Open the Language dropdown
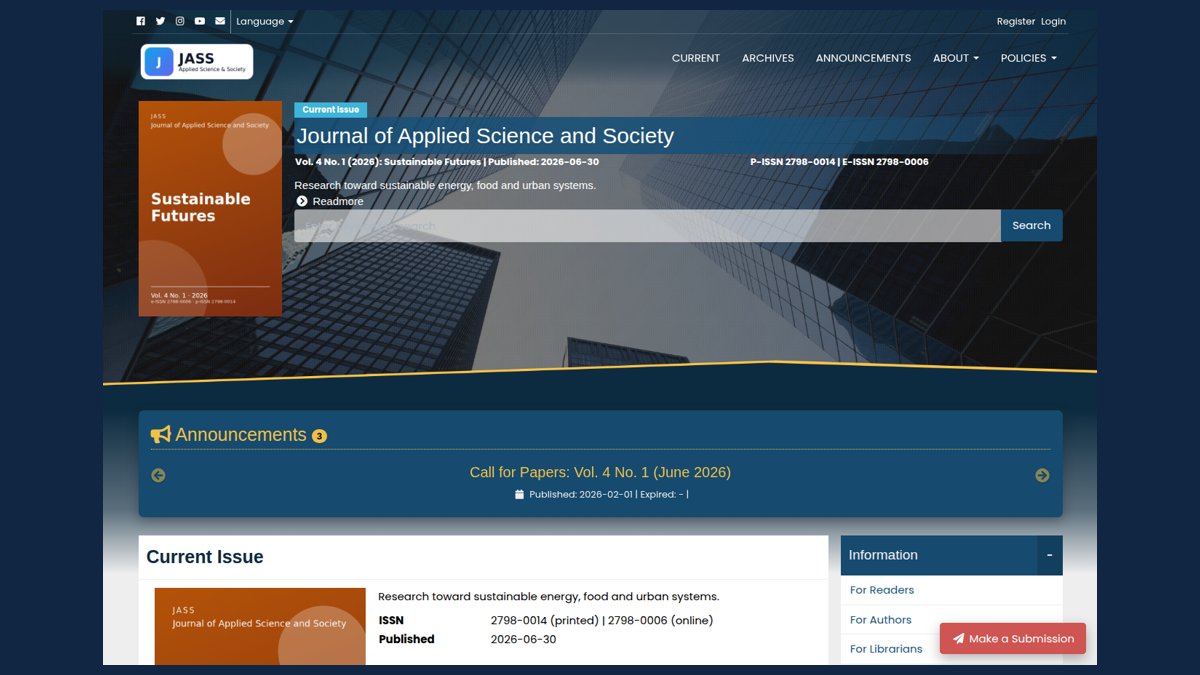The height and width of the screenshot is (675, 1200). [x=265, y=21]
